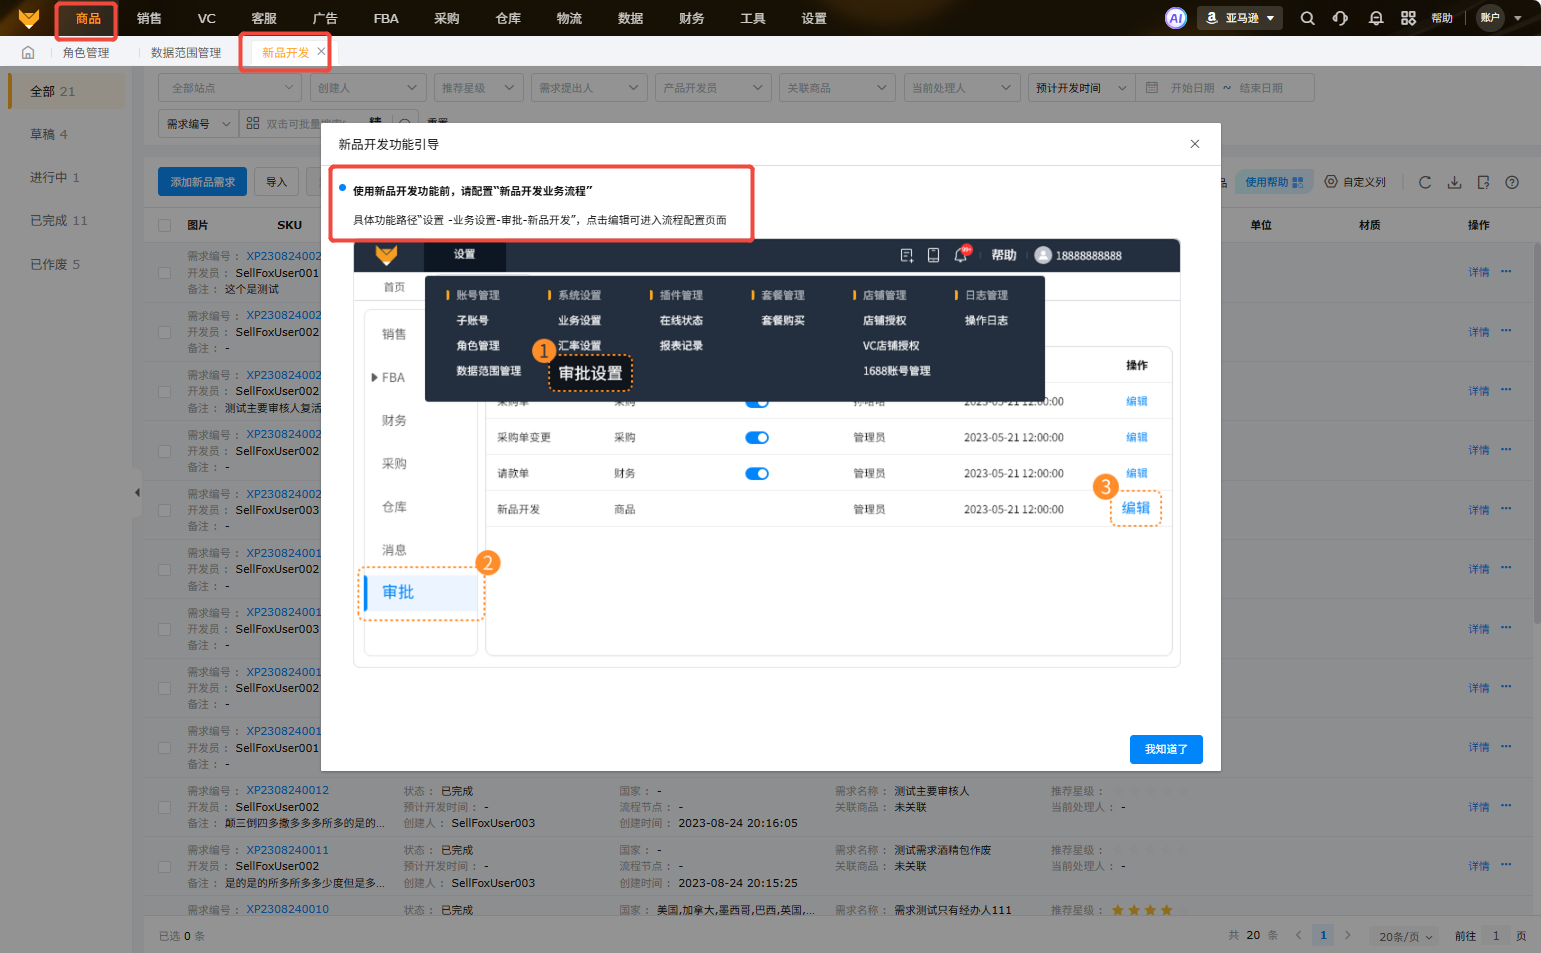Open the 需求提出人 filter dropdown

click(589, 88)
